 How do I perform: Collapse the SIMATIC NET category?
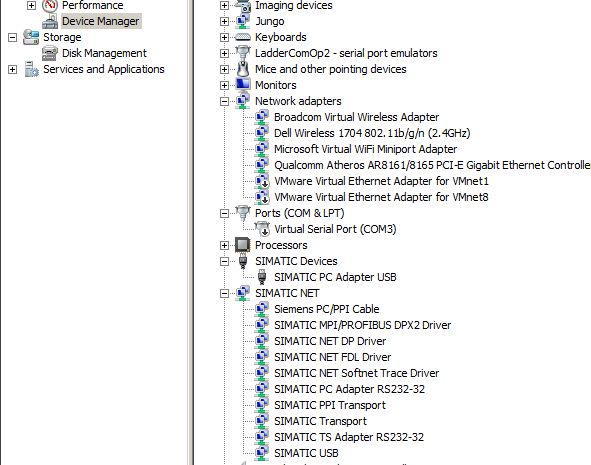(224, 294)
